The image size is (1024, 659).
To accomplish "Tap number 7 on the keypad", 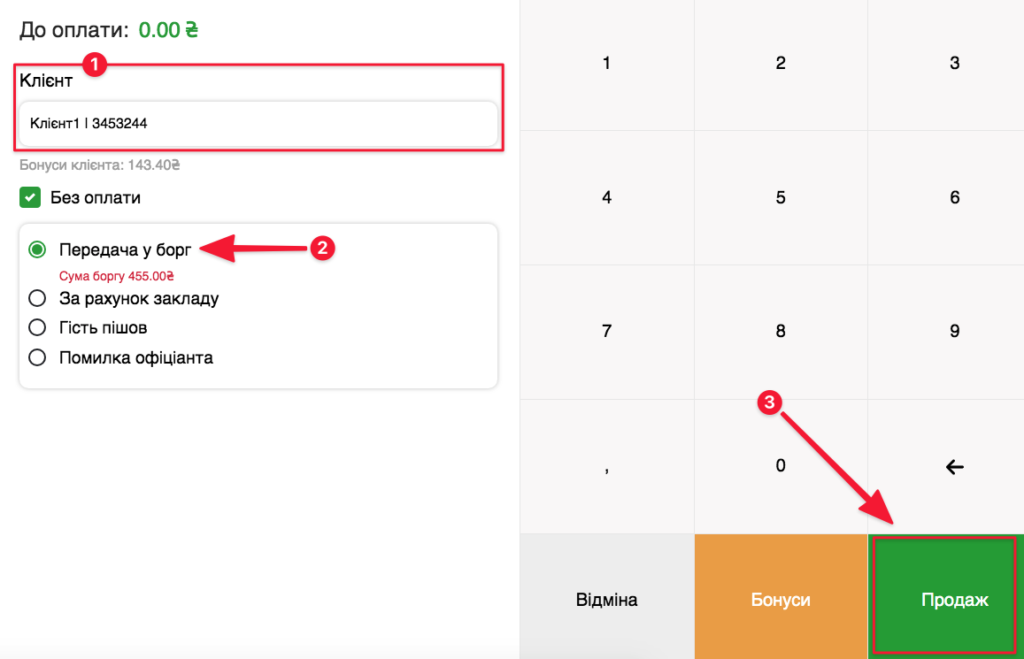I will [606, 332].
